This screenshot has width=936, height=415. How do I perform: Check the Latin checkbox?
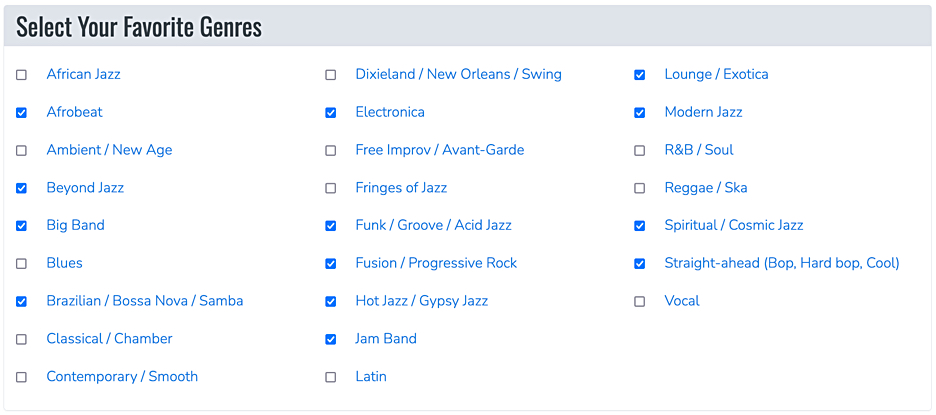click(331, 377)
